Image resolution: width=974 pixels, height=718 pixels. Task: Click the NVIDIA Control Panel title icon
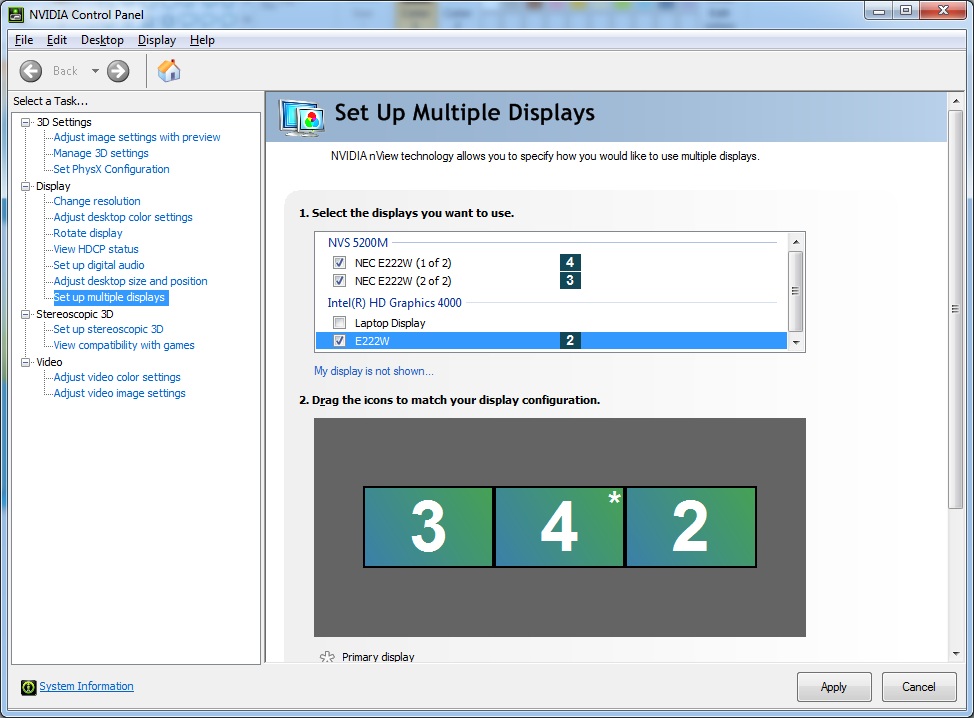[x=16, y=14]
